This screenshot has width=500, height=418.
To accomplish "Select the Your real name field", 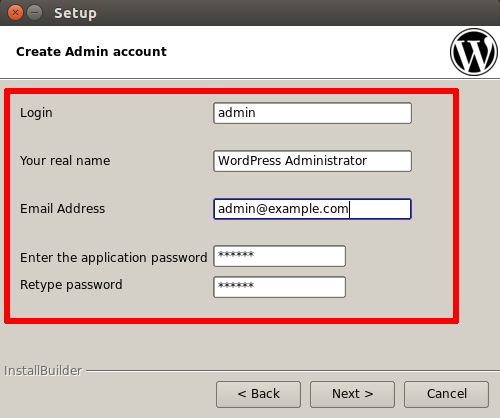I will pos(312,161).
